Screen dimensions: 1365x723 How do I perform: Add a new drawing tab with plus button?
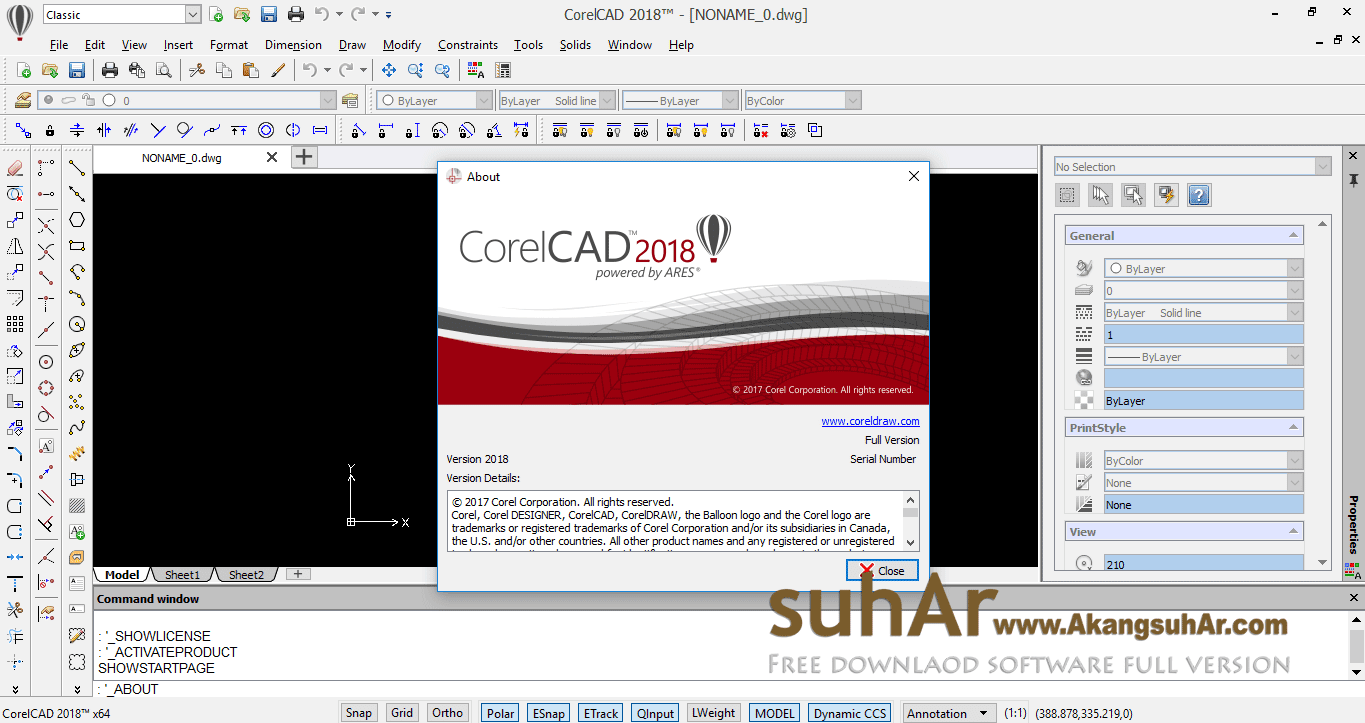click(304, 157)
